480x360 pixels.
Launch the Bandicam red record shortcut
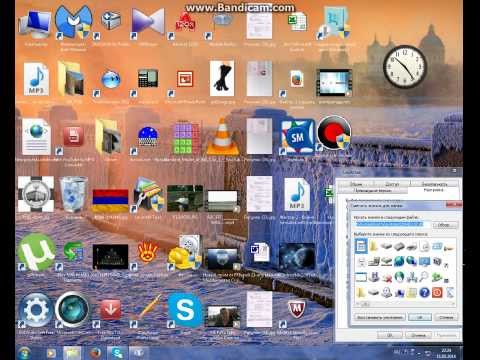(x=334, y=133)
